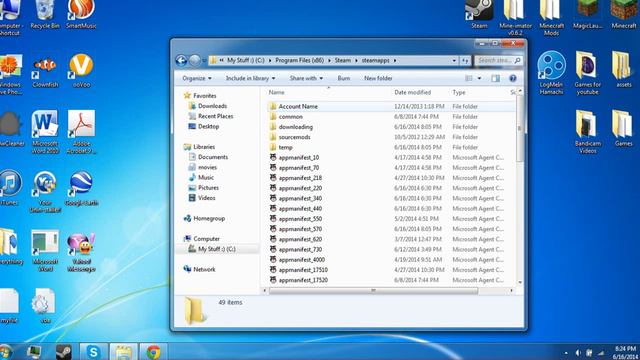Click the Forward navigation arrow in Explorer

195,60
